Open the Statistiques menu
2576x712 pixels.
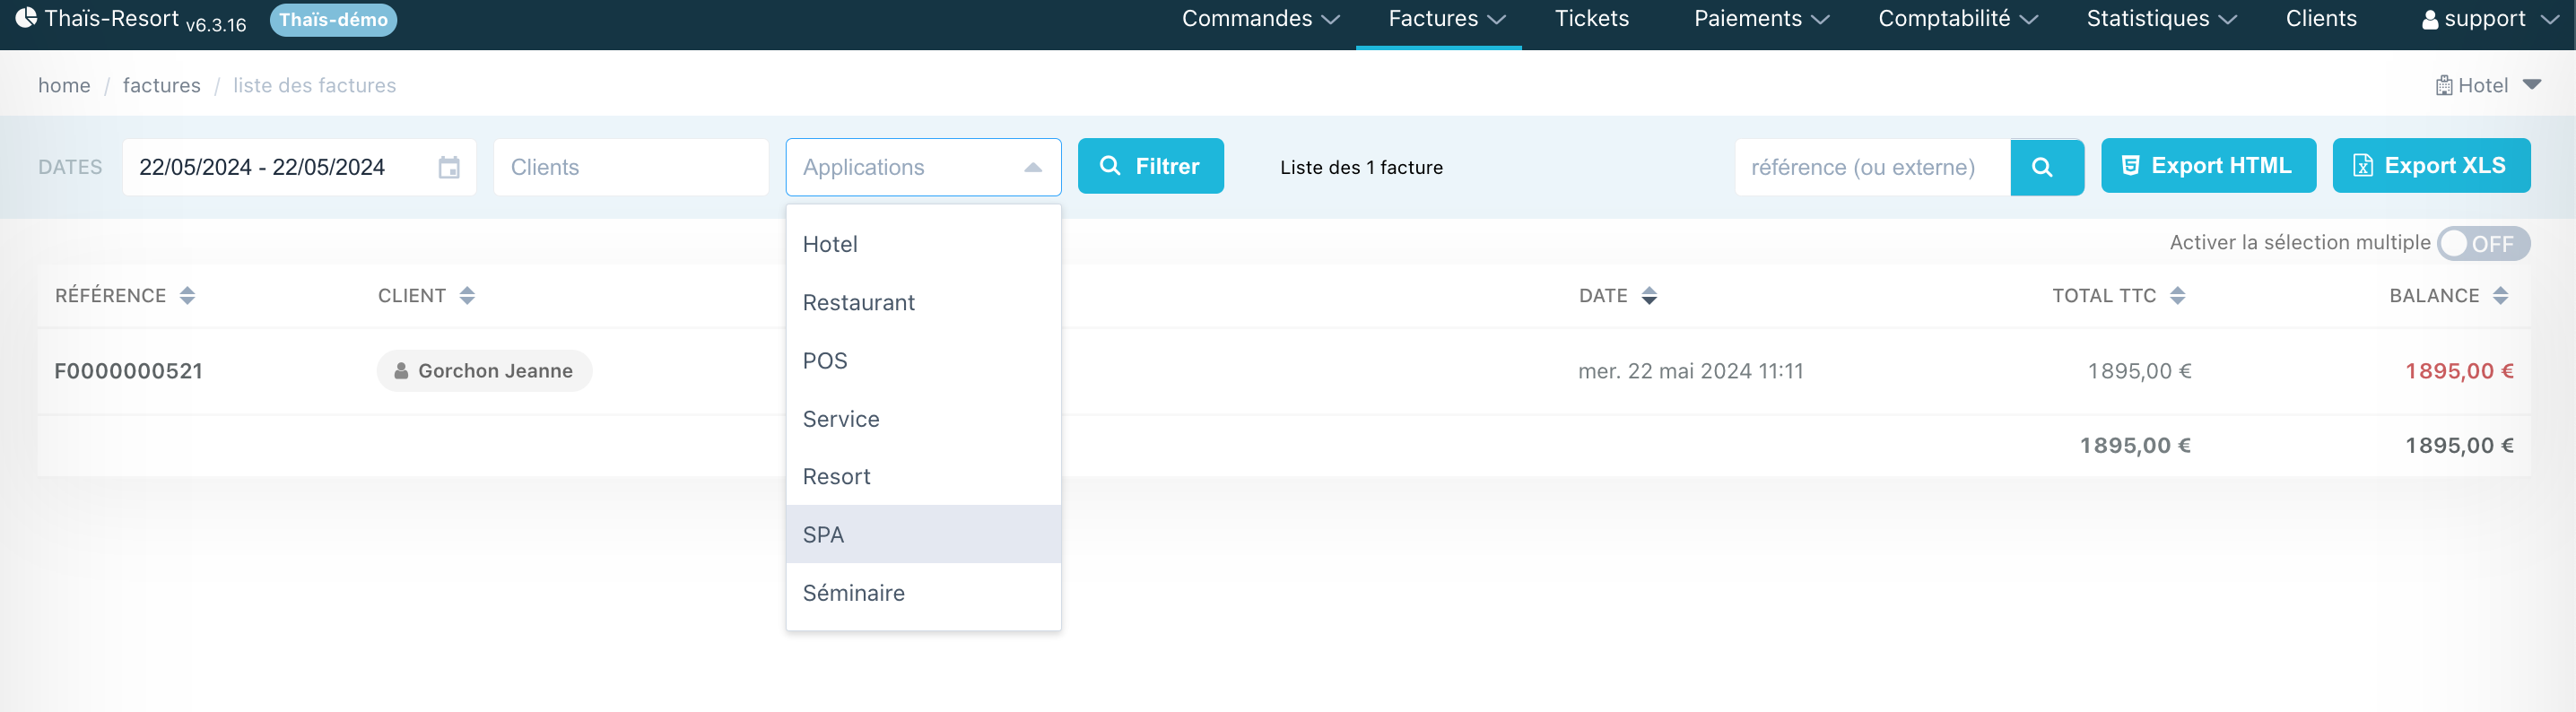[2161, 19]
